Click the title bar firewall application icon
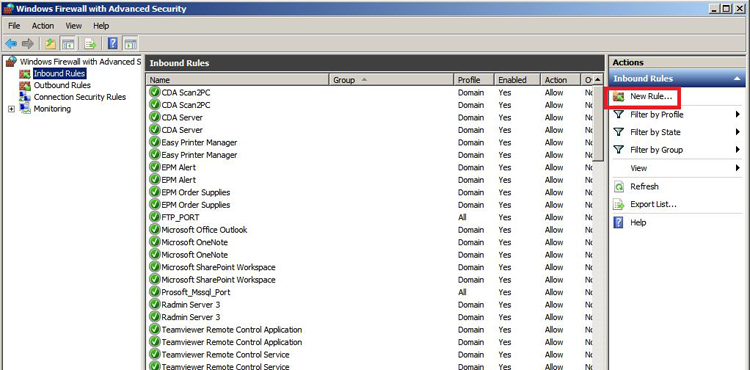Screen dimensions: 750x370 pos(8,9)
